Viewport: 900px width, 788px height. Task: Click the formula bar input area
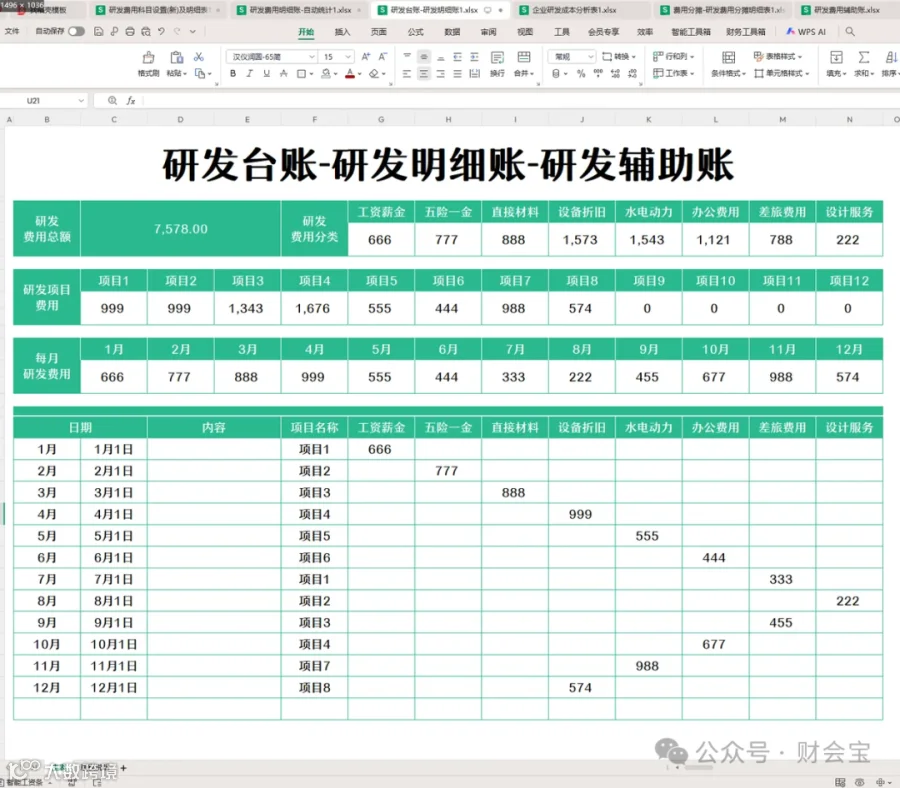(x=519, y=100)
